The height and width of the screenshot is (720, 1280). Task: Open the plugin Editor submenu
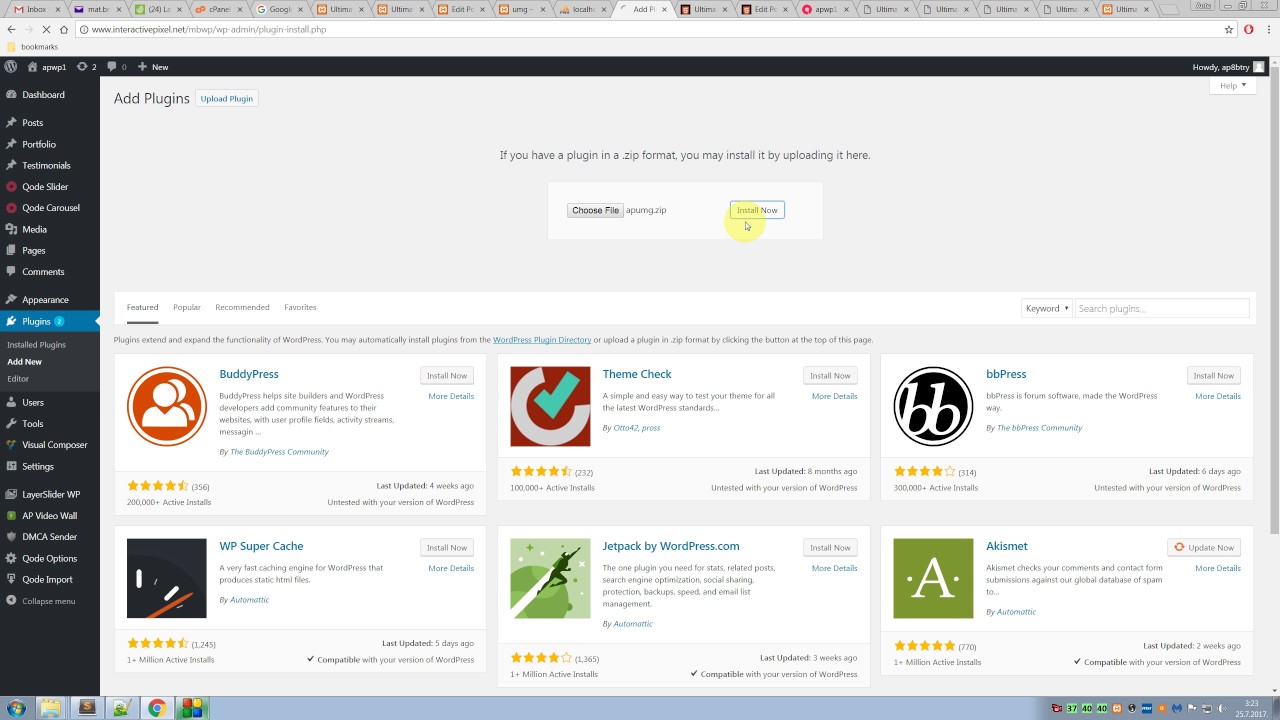point(18,379)
